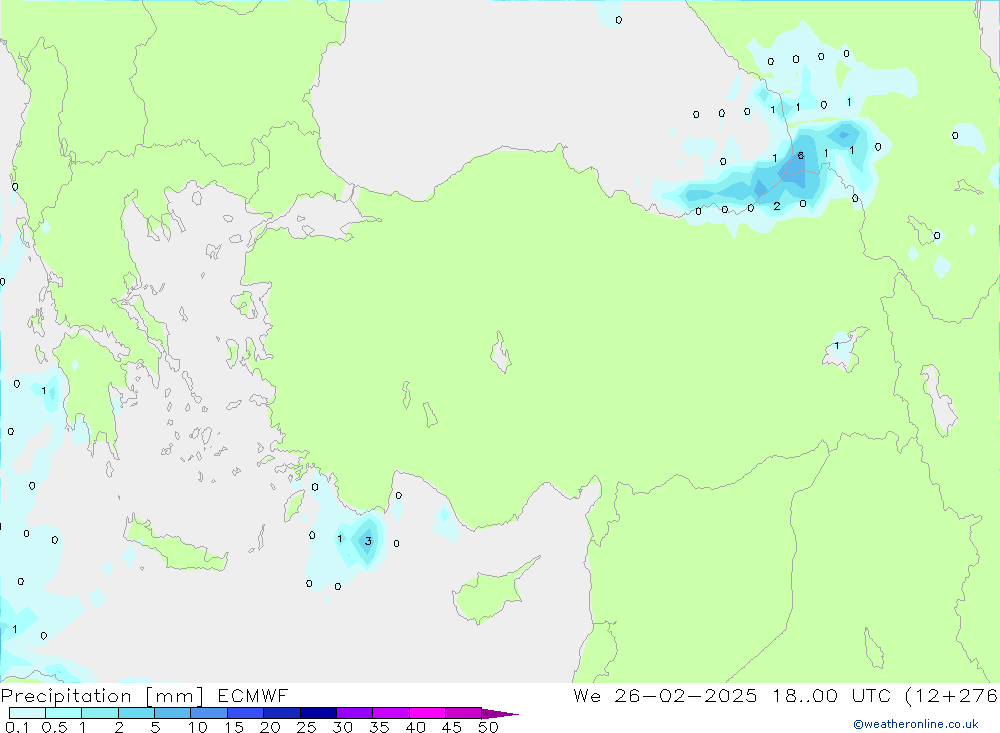The image size is (1000, 733).
Task: Pick the 15–20 mm legend color swatch
Action: (246, 713)
